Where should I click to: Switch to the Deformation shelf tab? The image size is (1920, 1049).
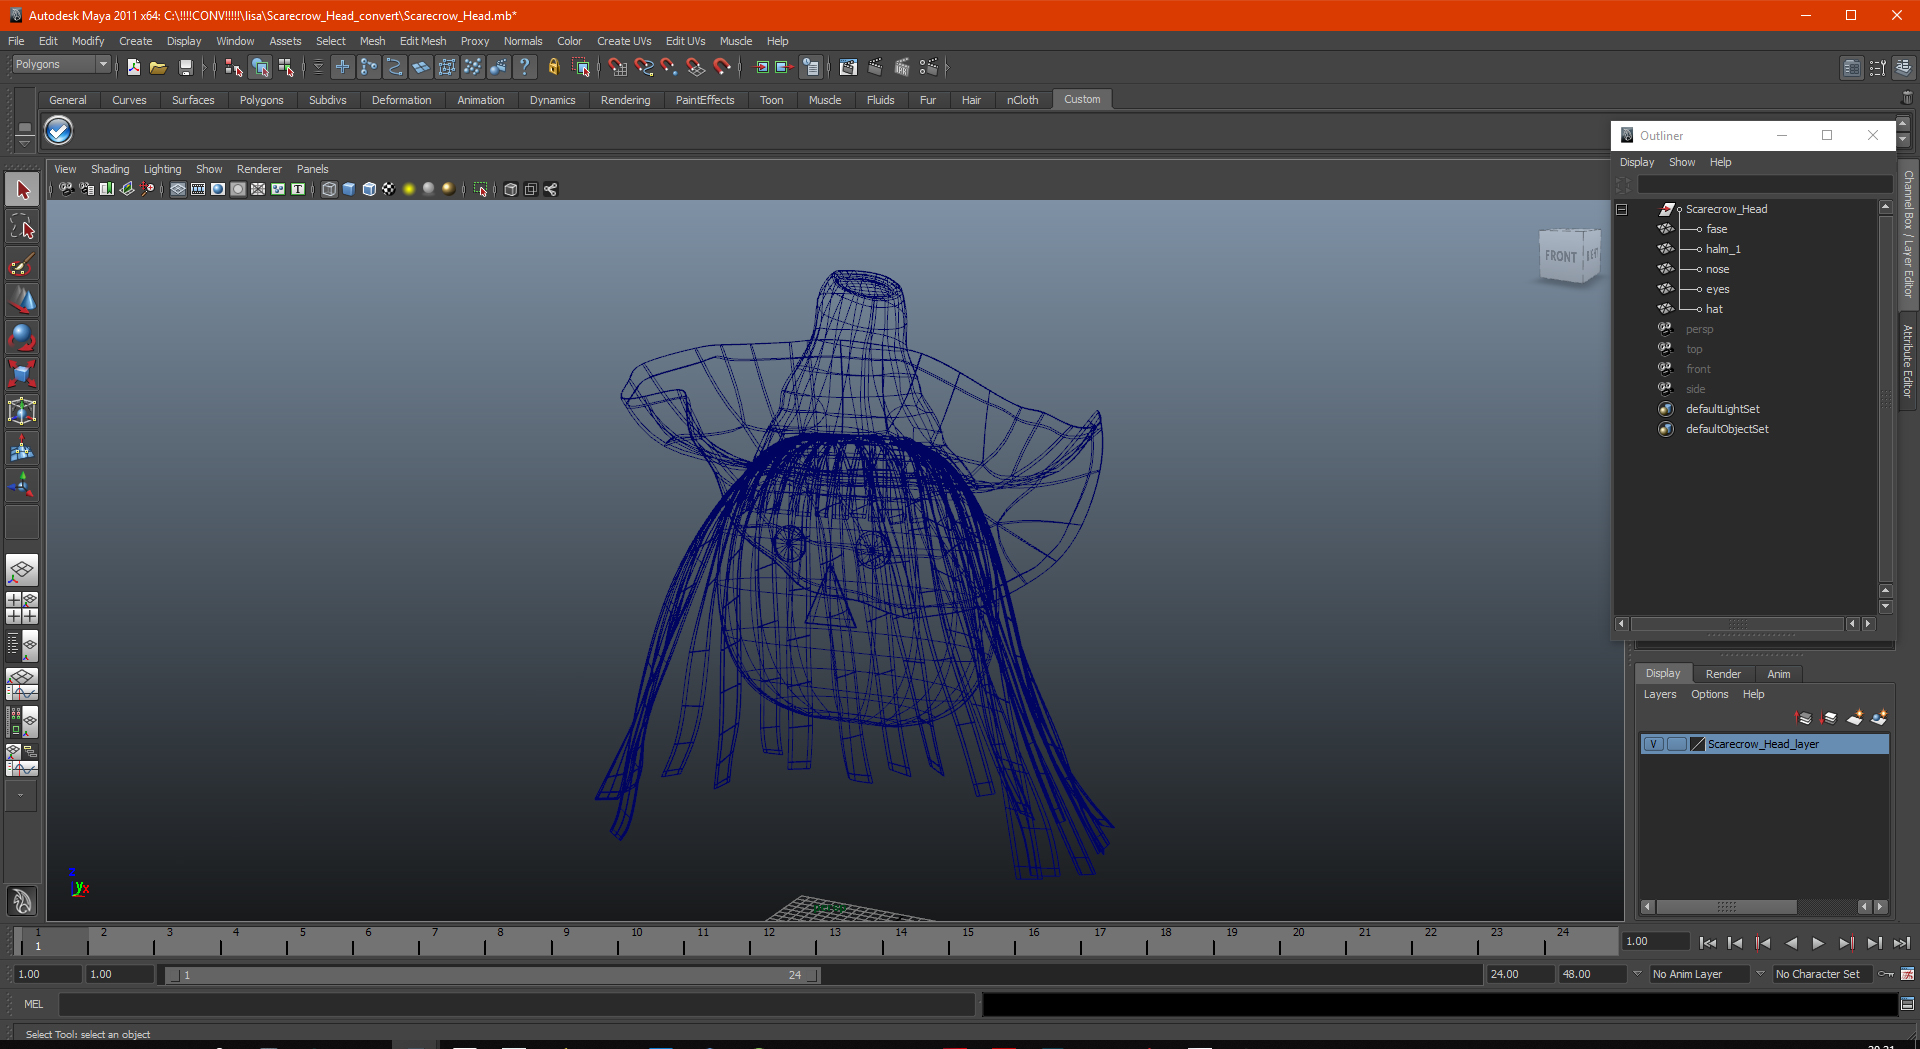401,100
